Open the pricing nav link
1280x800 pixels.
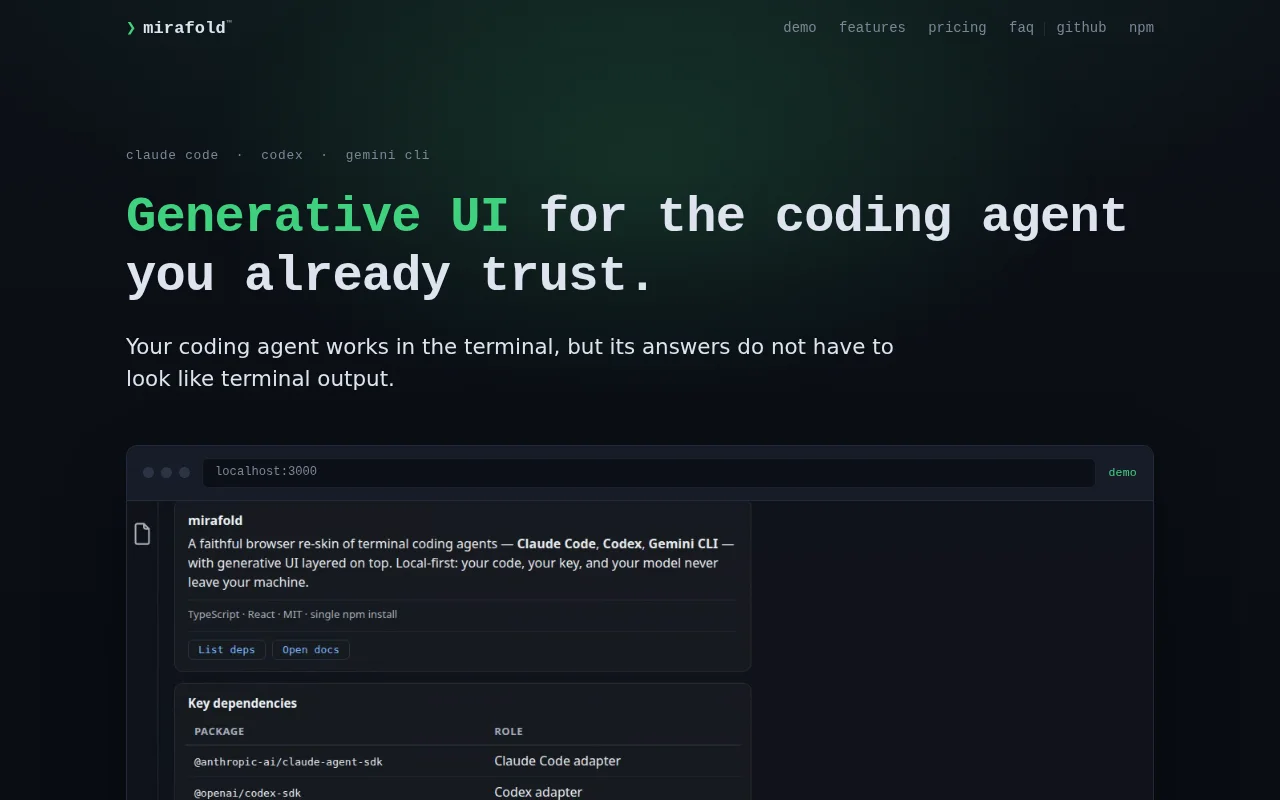[957, 28]
